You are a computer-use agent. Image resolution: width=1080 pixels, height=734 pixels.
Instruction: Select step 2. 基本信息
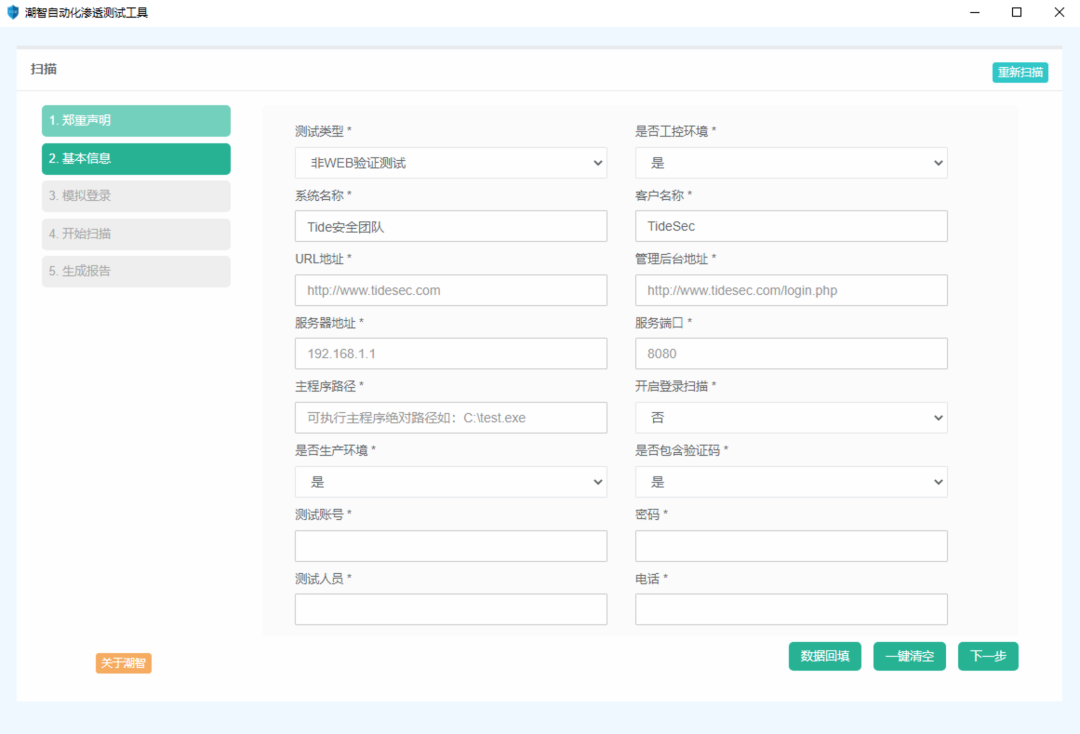pyautogui.click(x=136, y=158)
